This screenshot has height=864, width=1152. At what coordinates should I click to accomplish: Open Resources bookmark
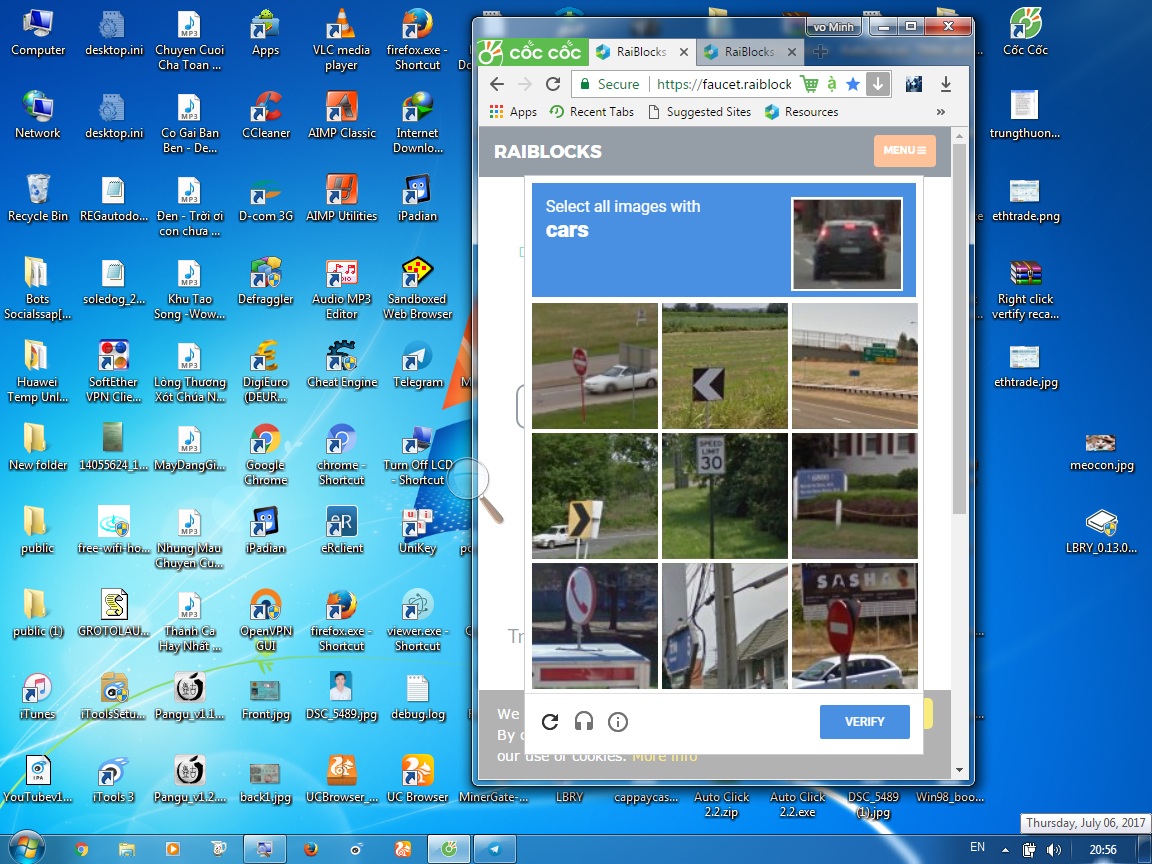(x=802, y=112)
